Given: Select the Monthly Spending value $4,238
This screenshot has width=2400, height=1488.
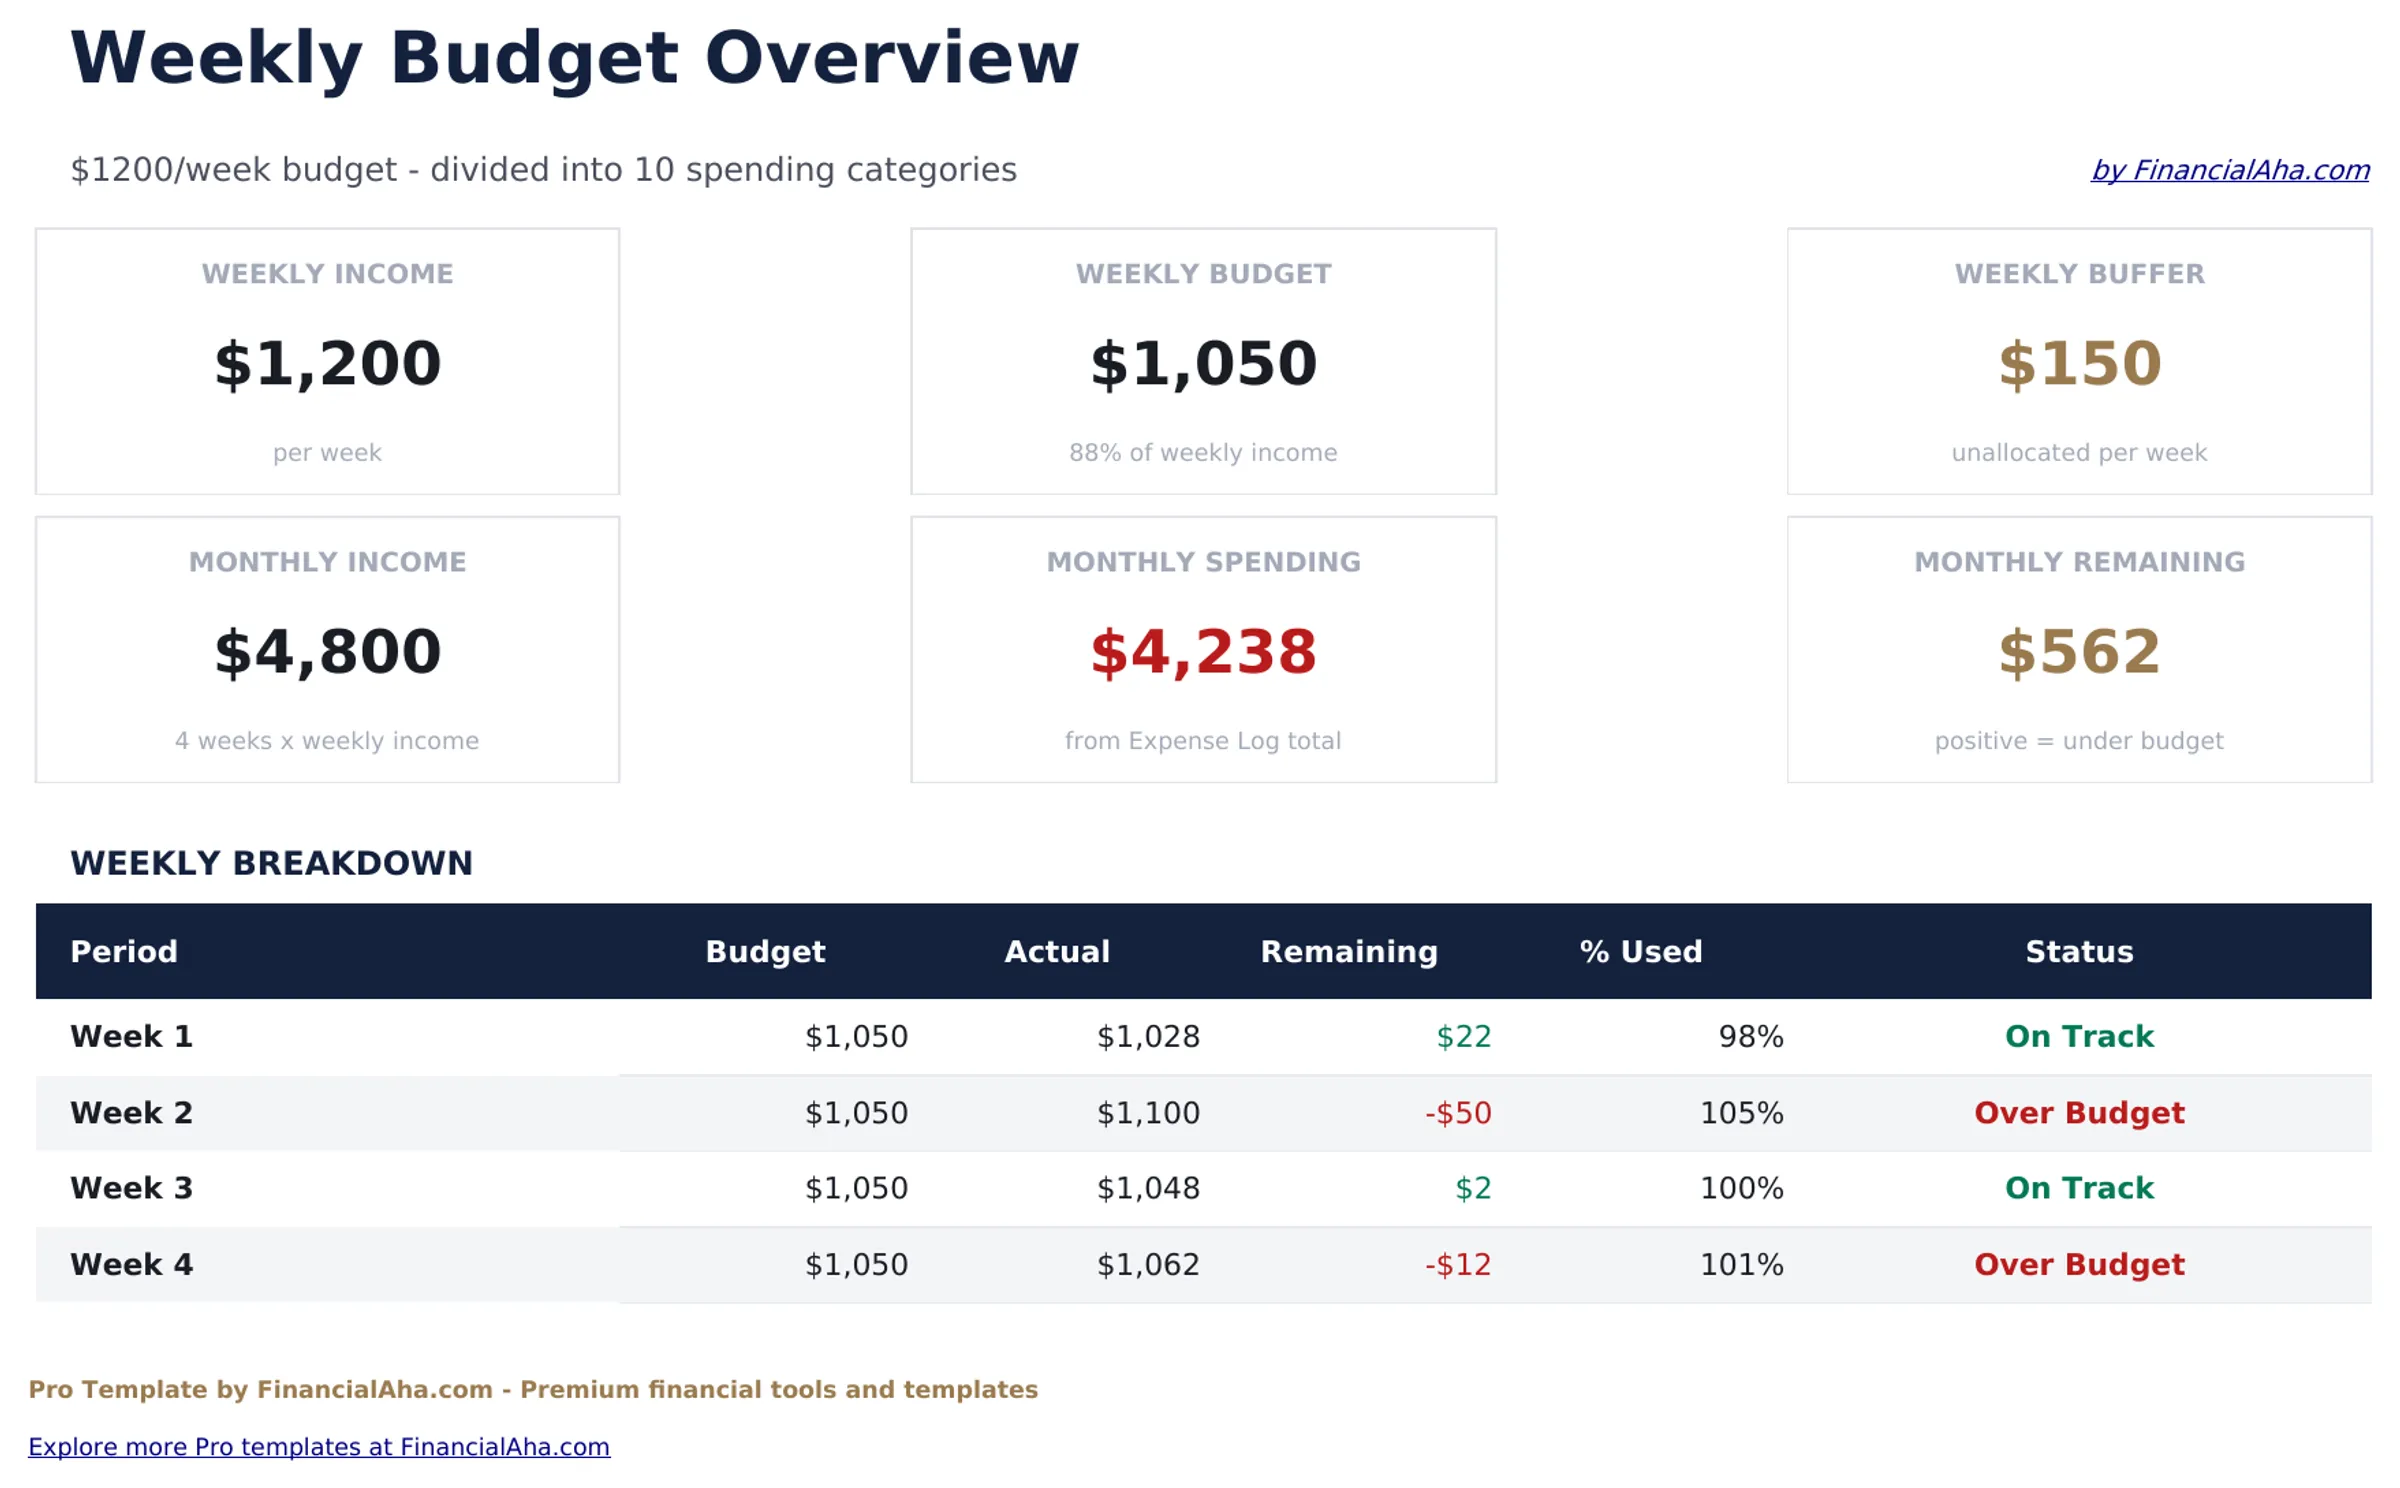Looking at the screenshot, I should pyautogui.click(x=1203, y=655).
